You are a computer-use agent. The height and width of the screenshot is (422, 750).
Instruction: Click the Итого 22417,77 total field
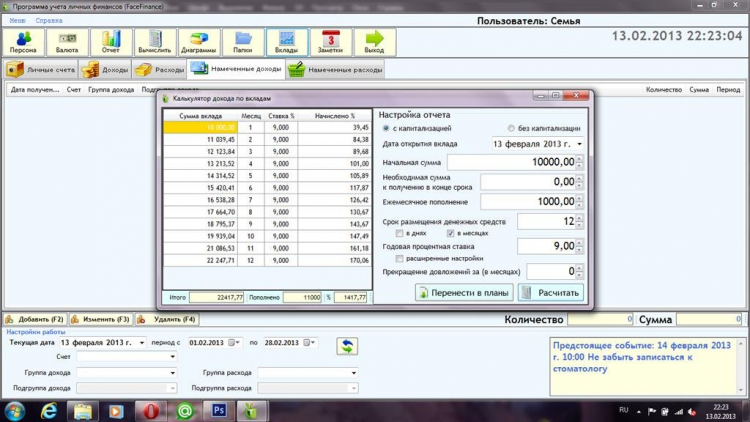coord(216,297)
